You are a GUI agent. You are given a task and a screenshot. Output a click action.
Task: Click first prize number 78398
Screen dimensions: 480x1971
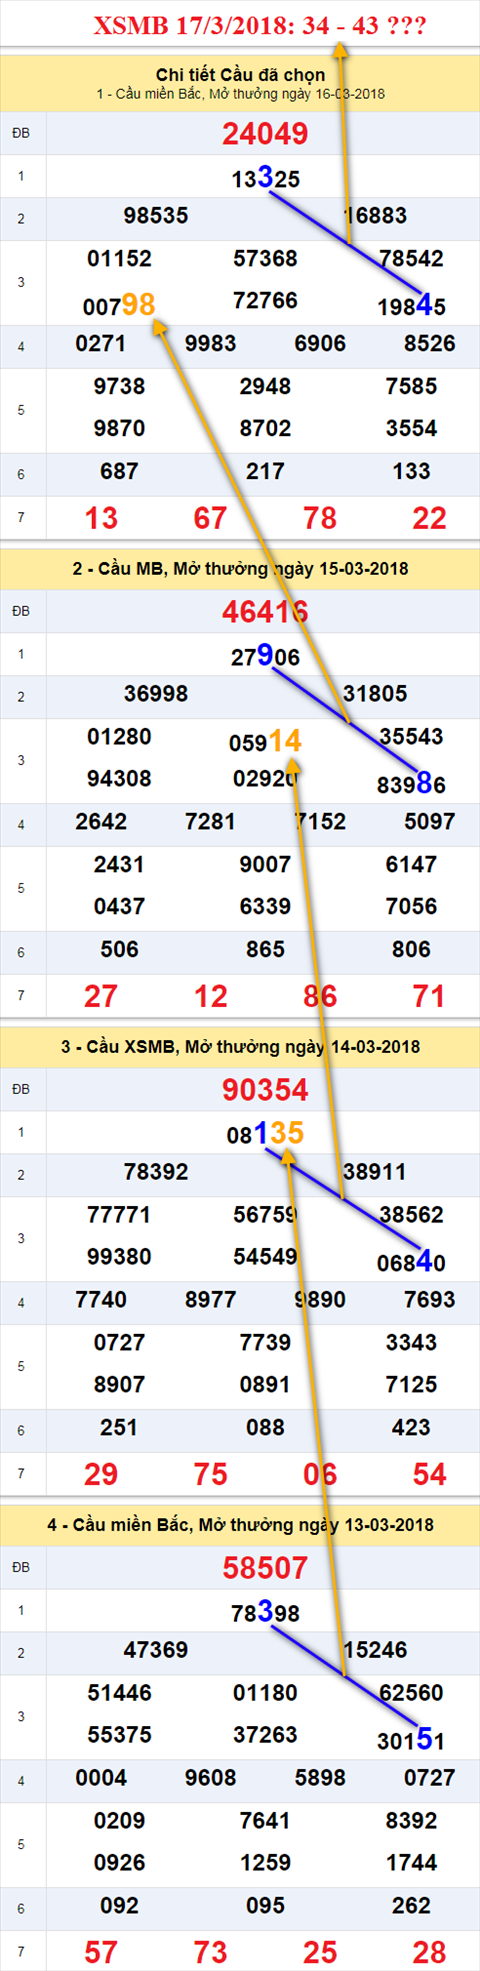tap(265, 1612)
